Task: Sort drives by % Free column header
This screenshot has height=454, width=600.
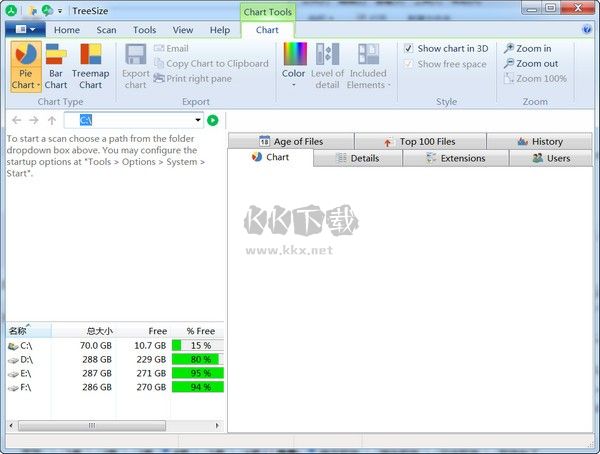Action: 197,331
